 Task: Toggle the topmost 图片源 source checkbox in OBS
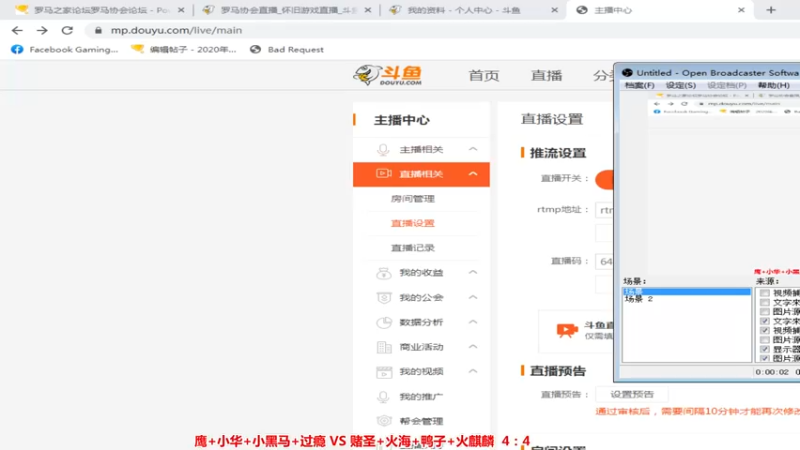[x=764, y=312]
